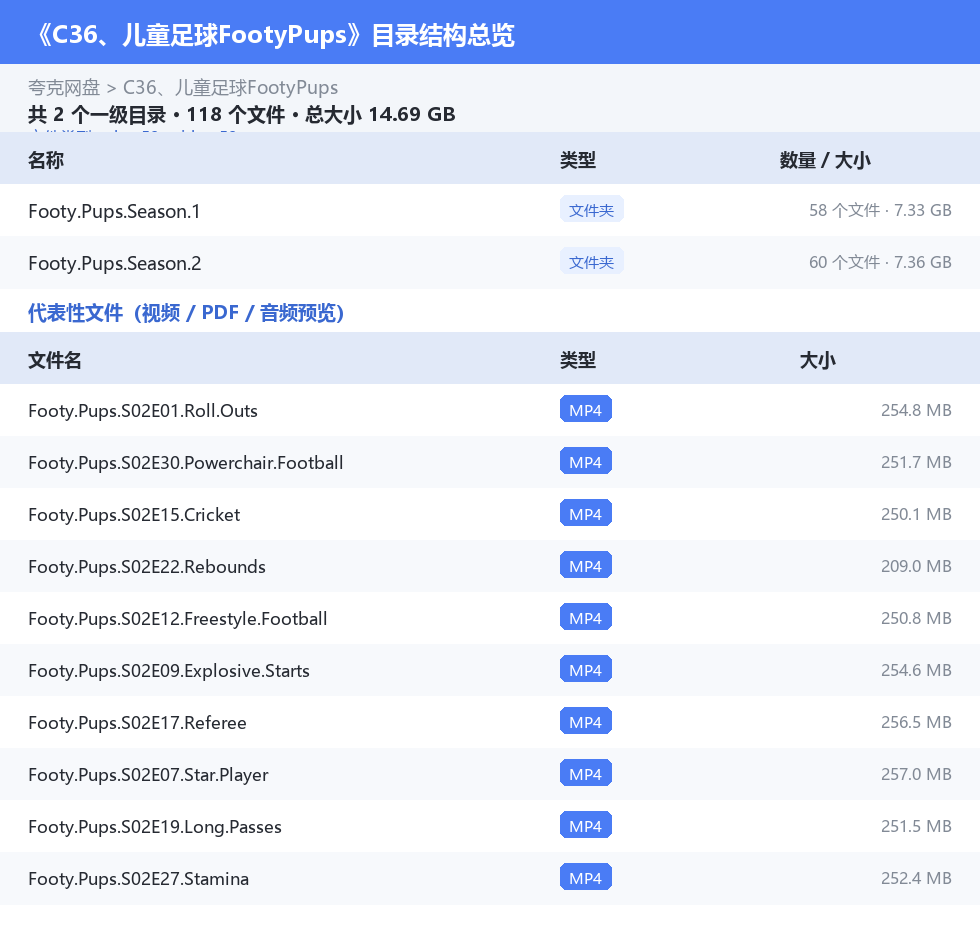Select file Footy.Pups.S02E27.Stamina
Image resolution: width=980 pixels, height=936 pixels.
click(x=138, y=879)
